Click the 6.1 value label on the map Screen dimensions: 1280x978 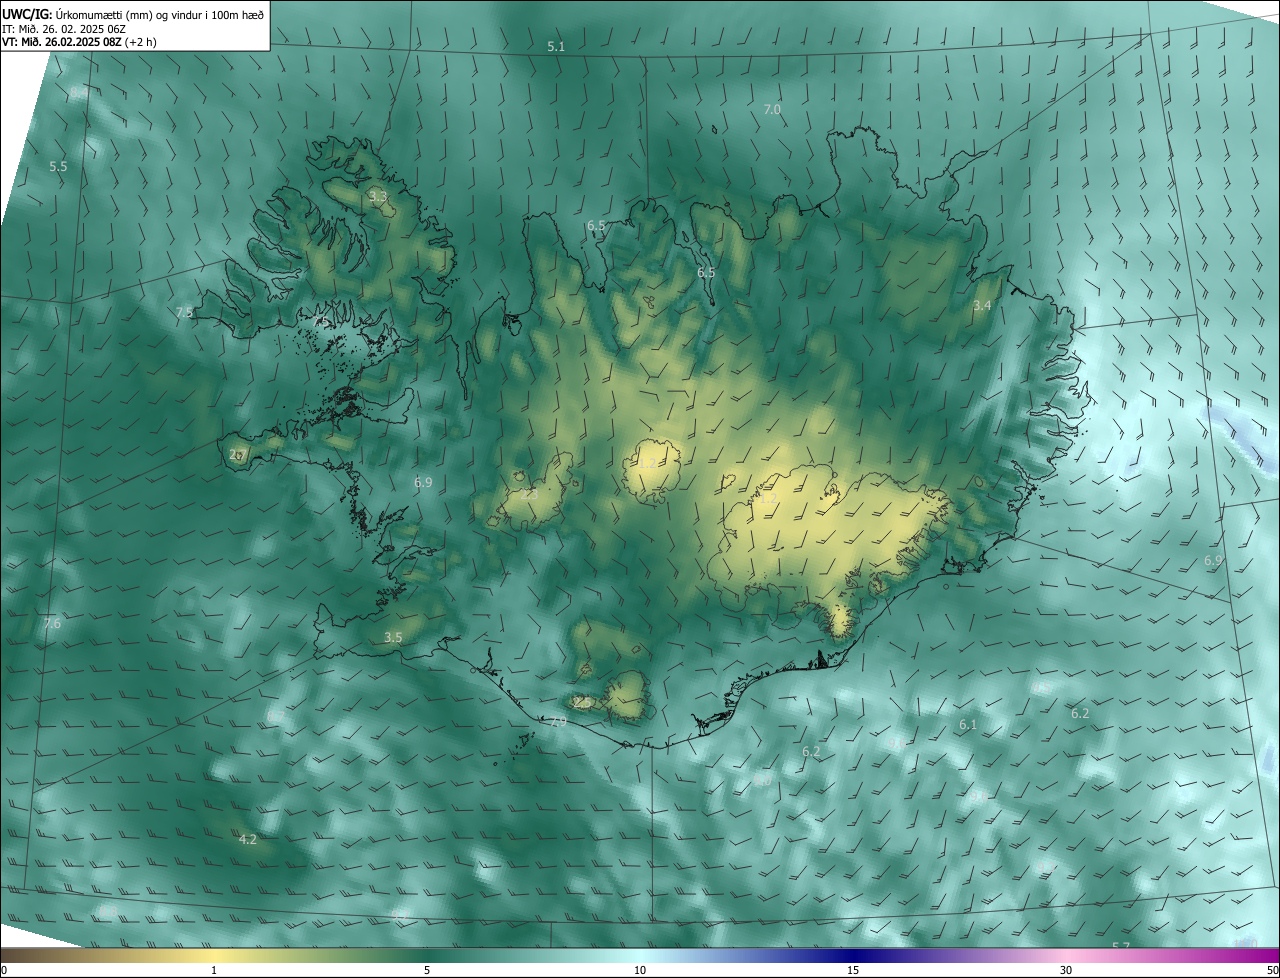pos(968,724)
